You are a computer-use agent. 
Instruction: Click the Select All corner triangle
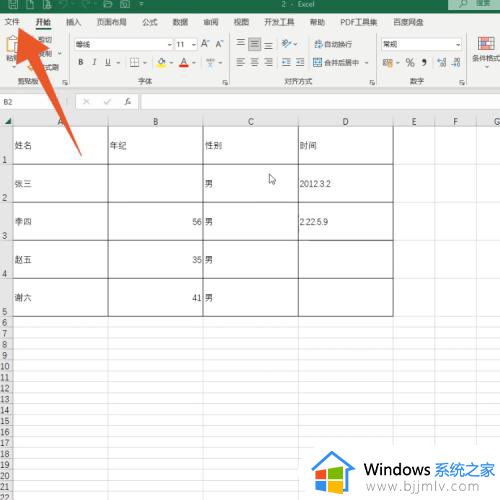coord(8,121)
